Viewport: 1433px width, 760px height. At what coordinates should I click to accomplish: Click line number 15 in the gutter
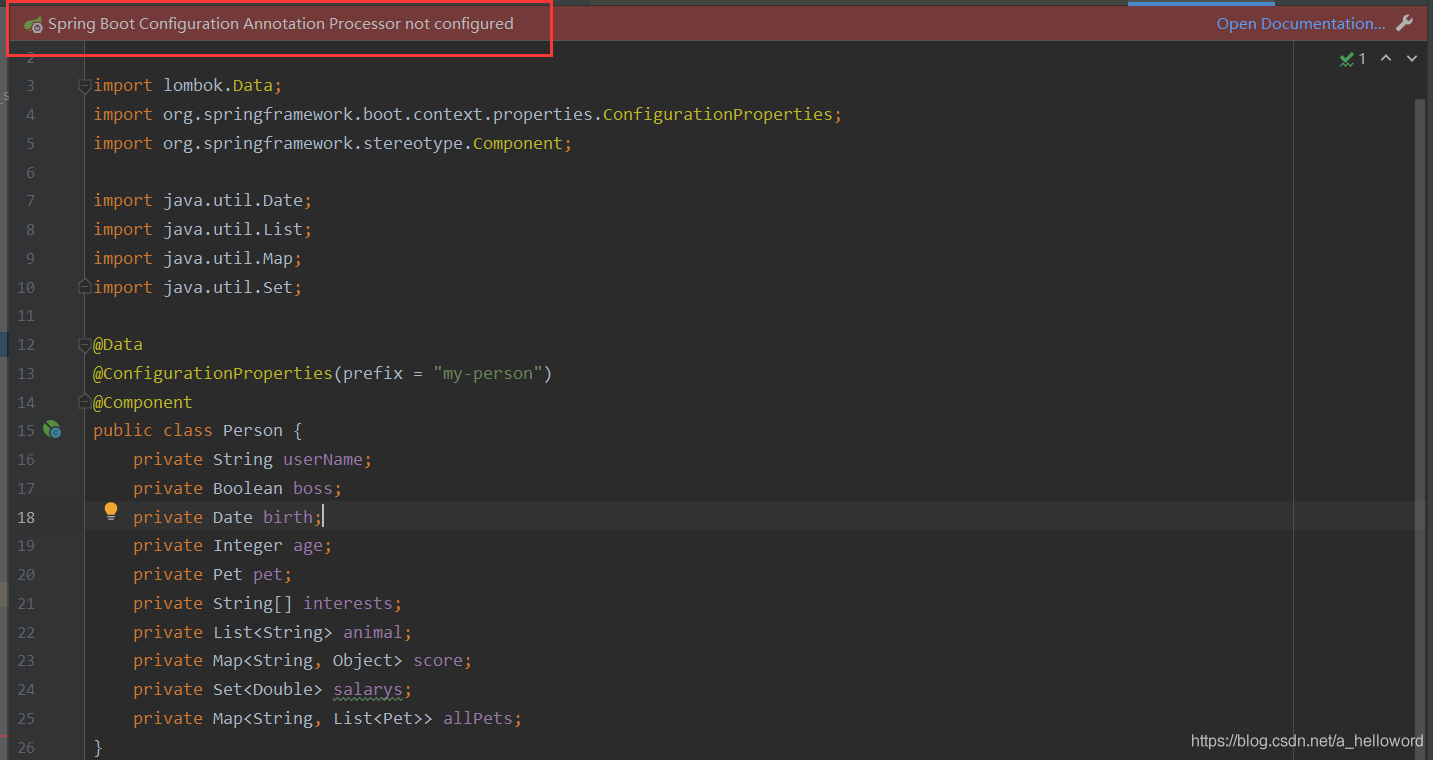pos(25,430)
